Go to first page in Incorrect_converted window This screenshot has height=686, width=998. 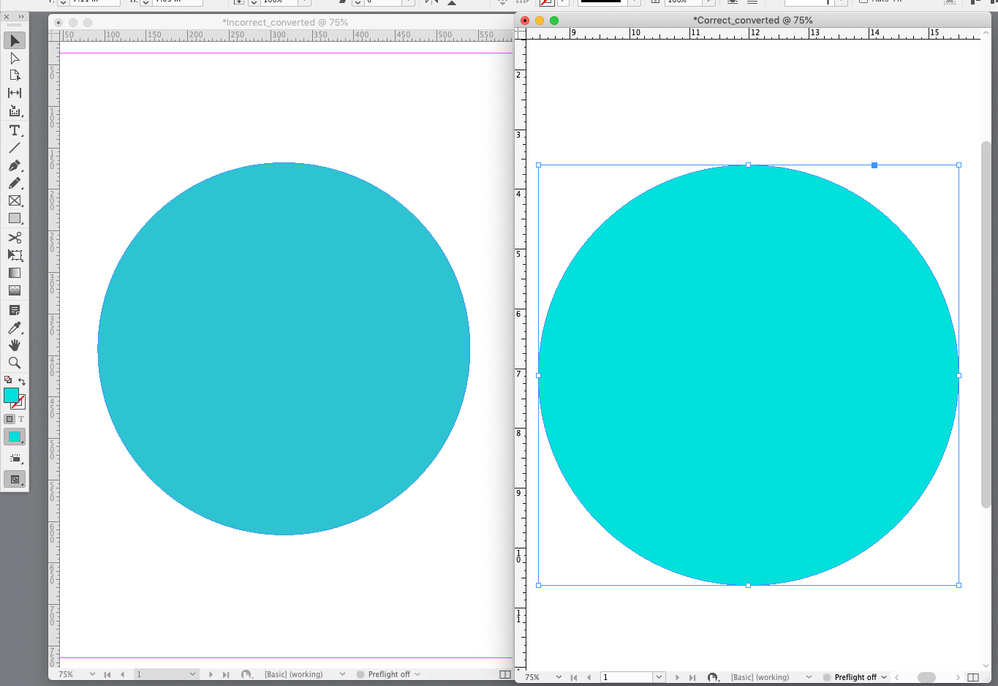click(107, 675)
